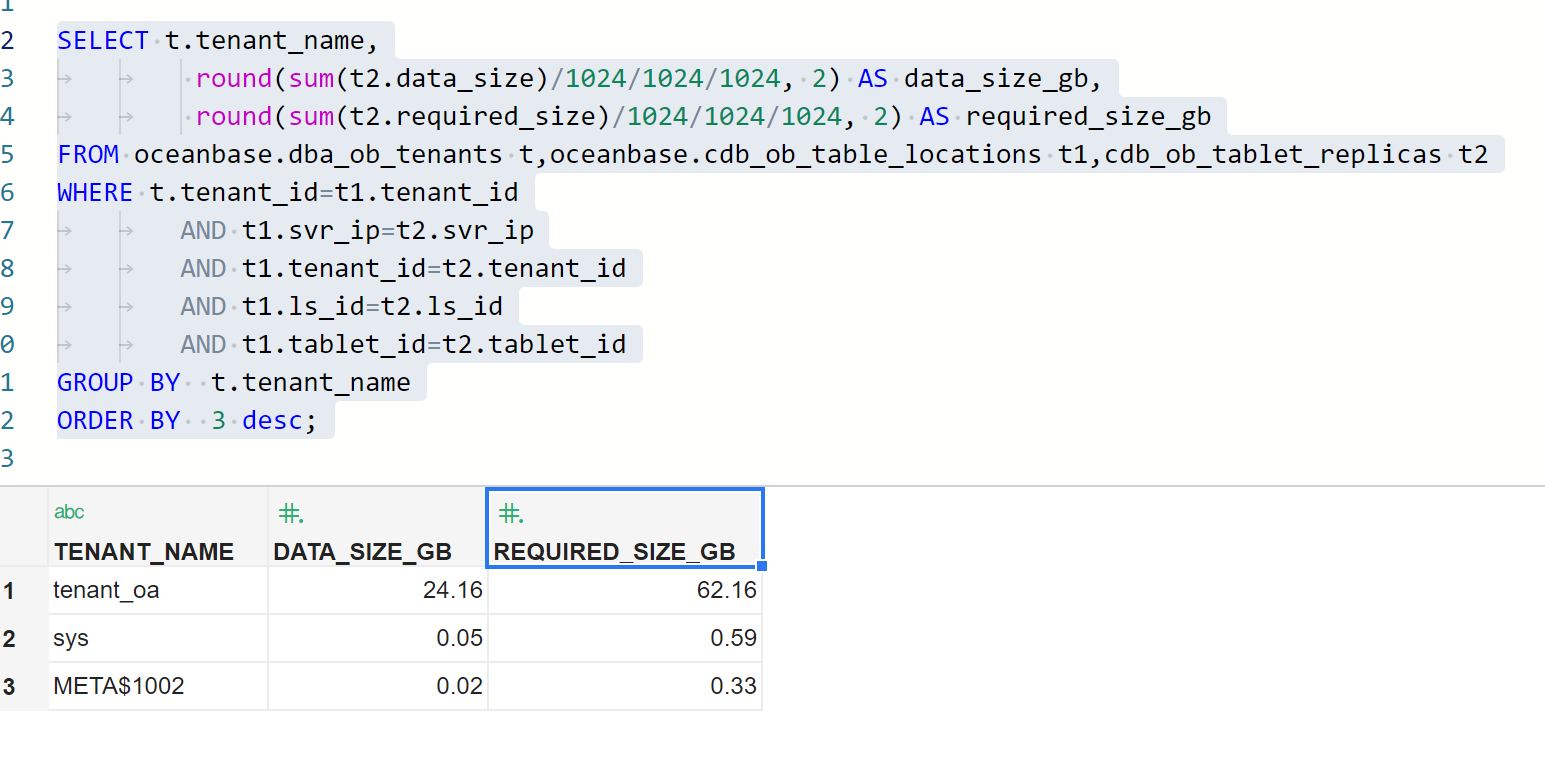1545x765 pixels.
Task: Click cdb_ob_tablet_replicas in the FROM clause
Action: tap(1273, 155)
